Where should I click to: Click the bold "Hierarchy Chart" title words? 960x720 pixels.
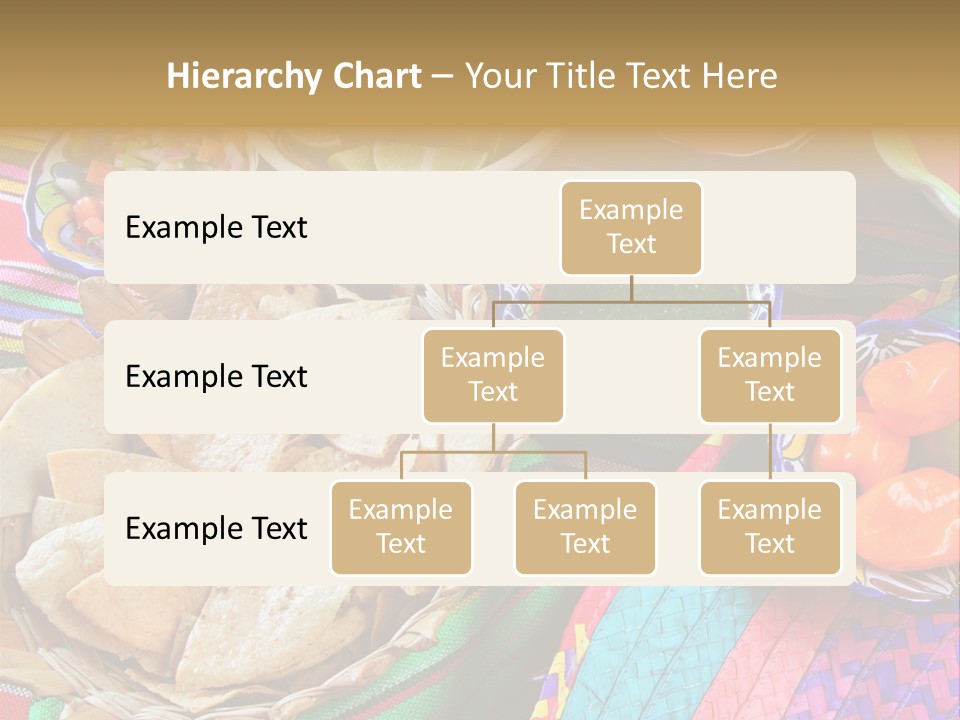pyautogui.click(x=293, y=76)
